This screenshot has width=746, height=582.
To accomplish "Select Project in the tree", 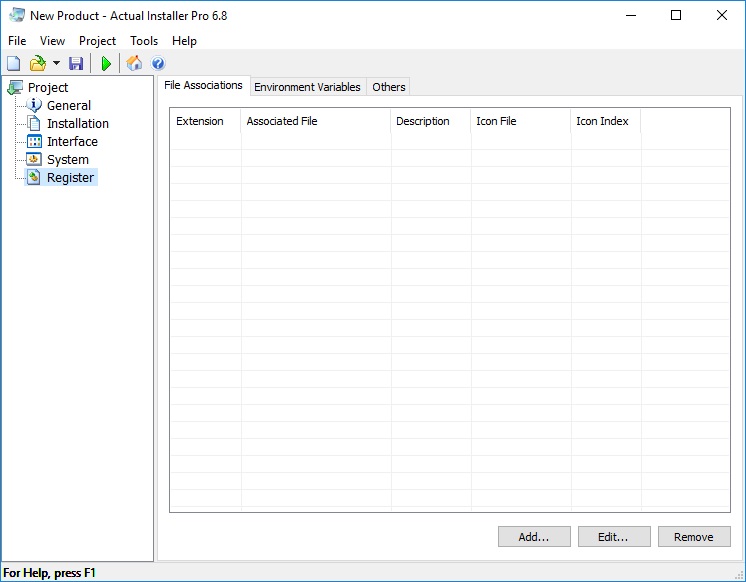I will tap(48, 88).
